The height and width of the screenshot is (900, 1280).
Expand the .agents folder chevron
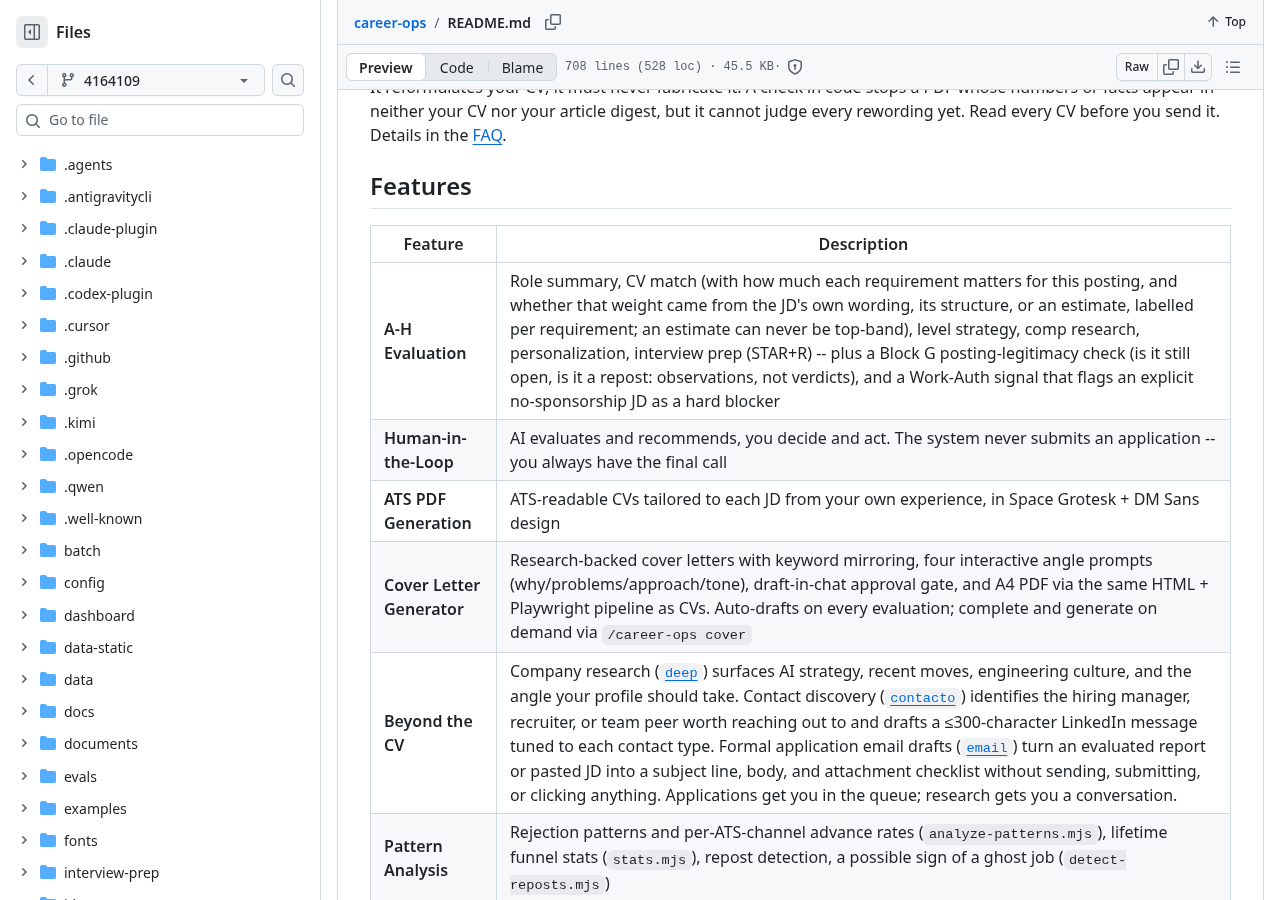click(x=24, y=164)
